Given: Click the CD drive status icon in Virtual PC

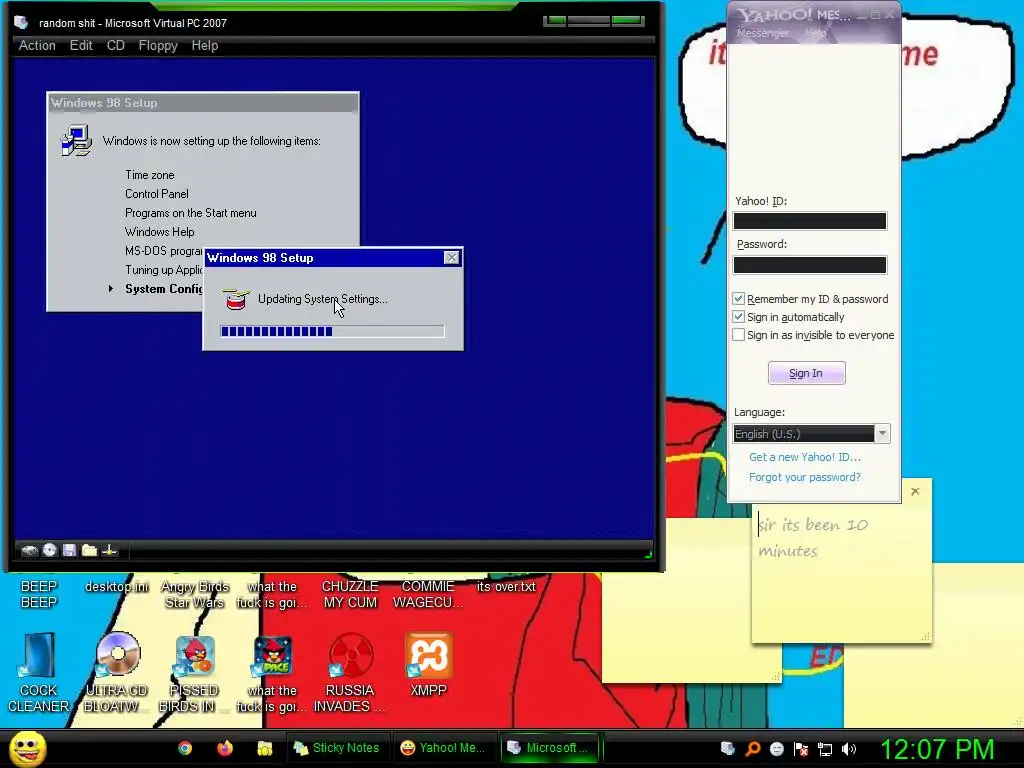Looking at the screenshot, I should [50, 551].
